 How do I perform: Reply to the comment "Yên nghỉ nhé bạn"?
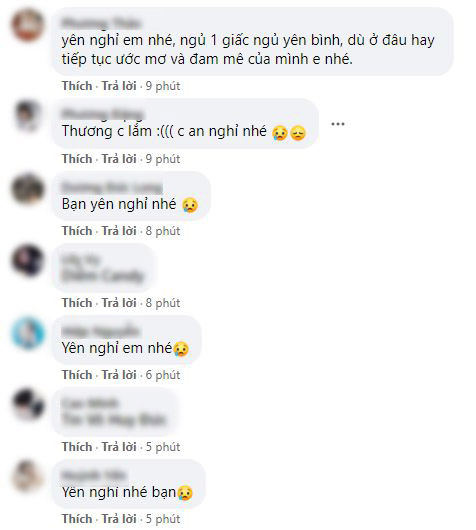119,519
